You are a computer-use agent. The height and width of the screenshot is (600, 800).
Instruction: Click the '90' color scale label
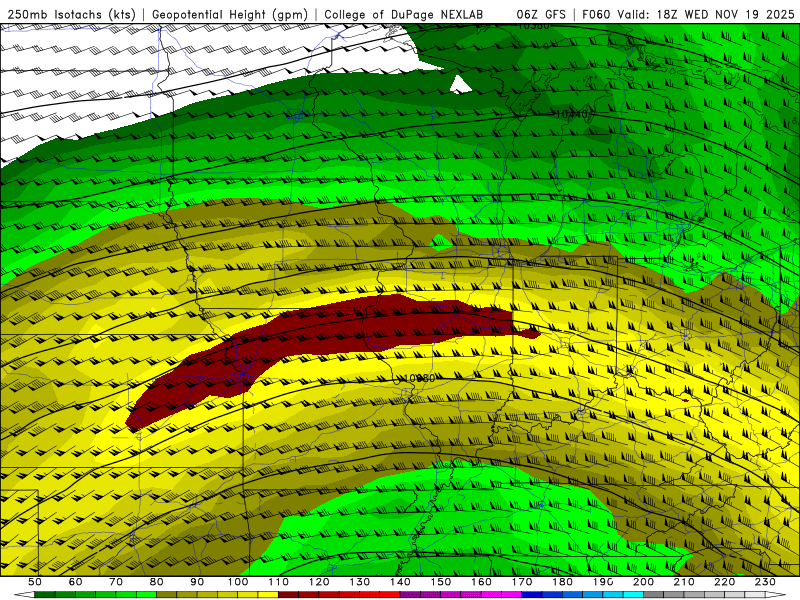197,582
